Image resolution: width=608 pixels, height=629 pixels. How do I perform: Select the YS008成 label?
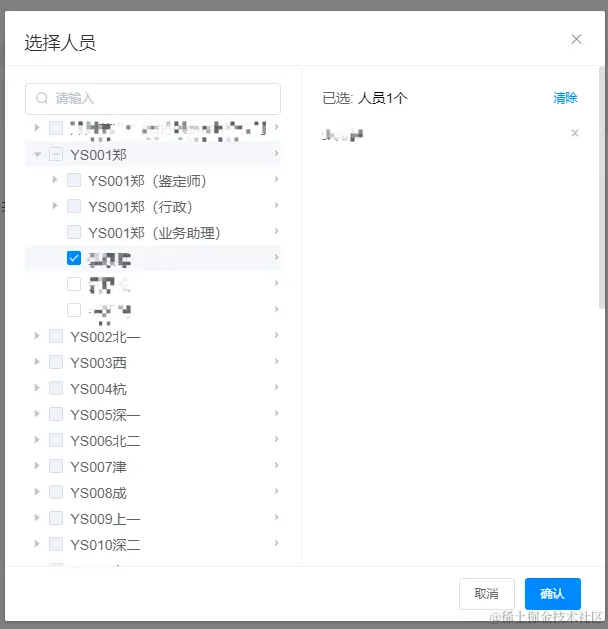point(98,493)
